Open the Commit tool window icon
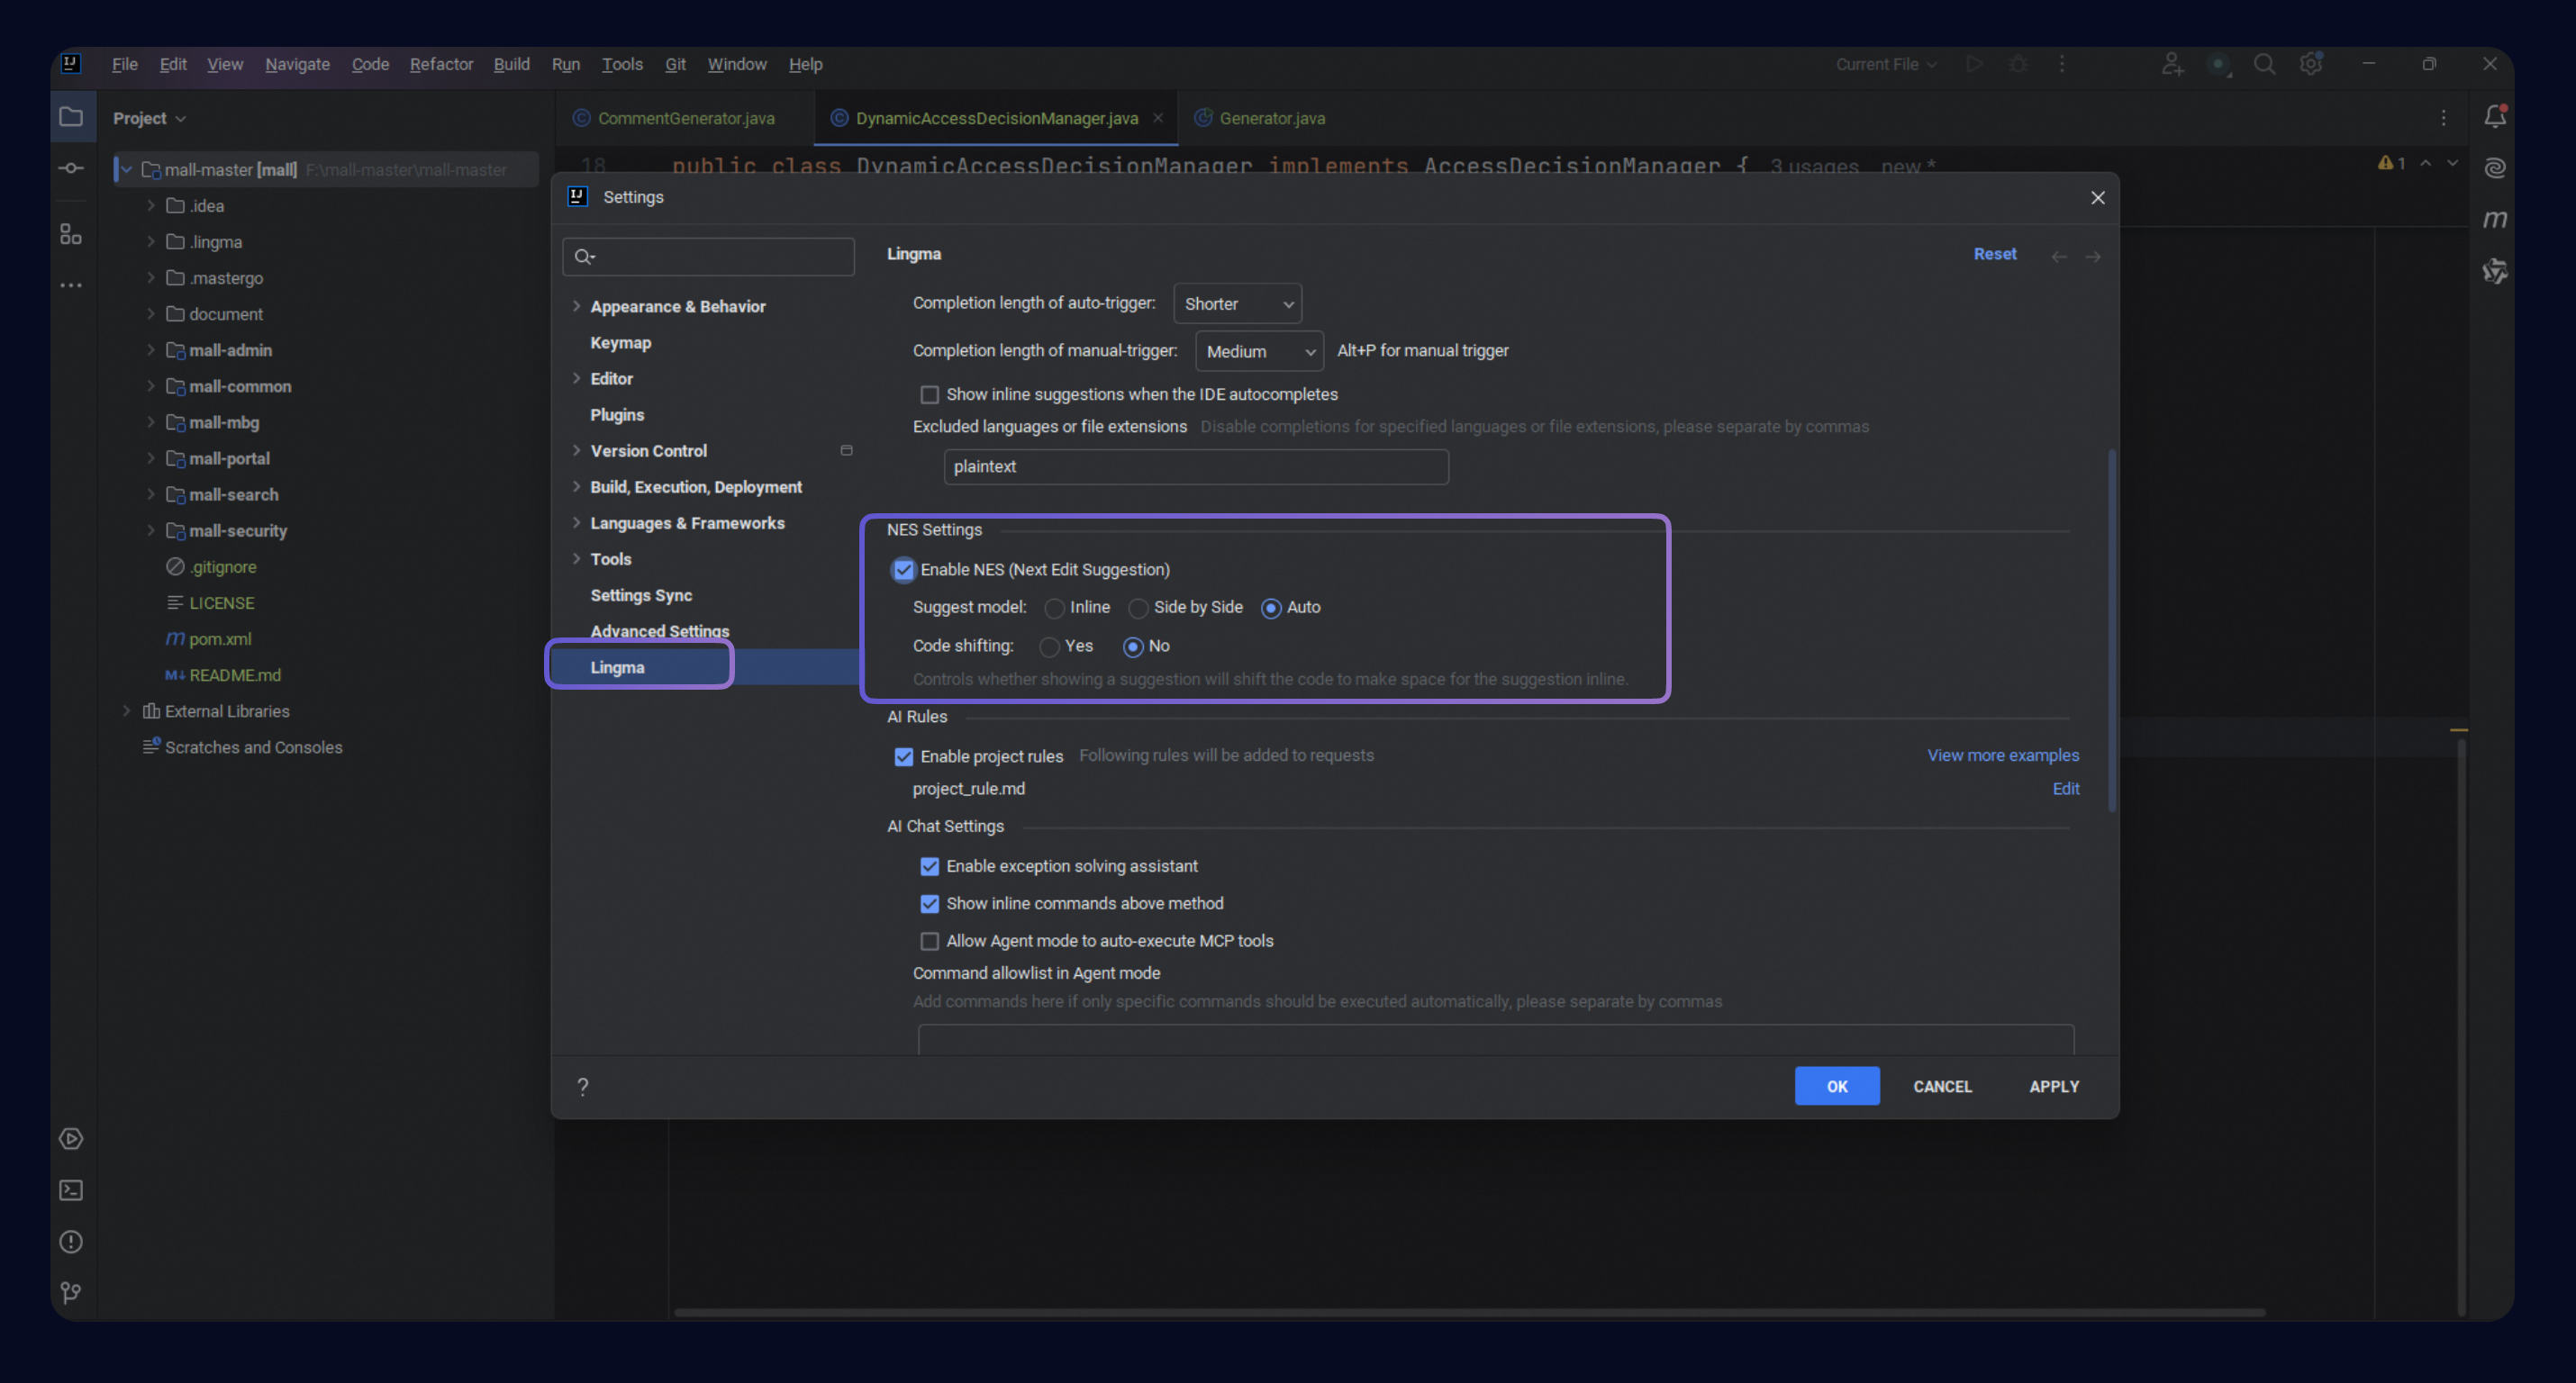Viewport: 2576px width, 1383px height. pos(71,168)
